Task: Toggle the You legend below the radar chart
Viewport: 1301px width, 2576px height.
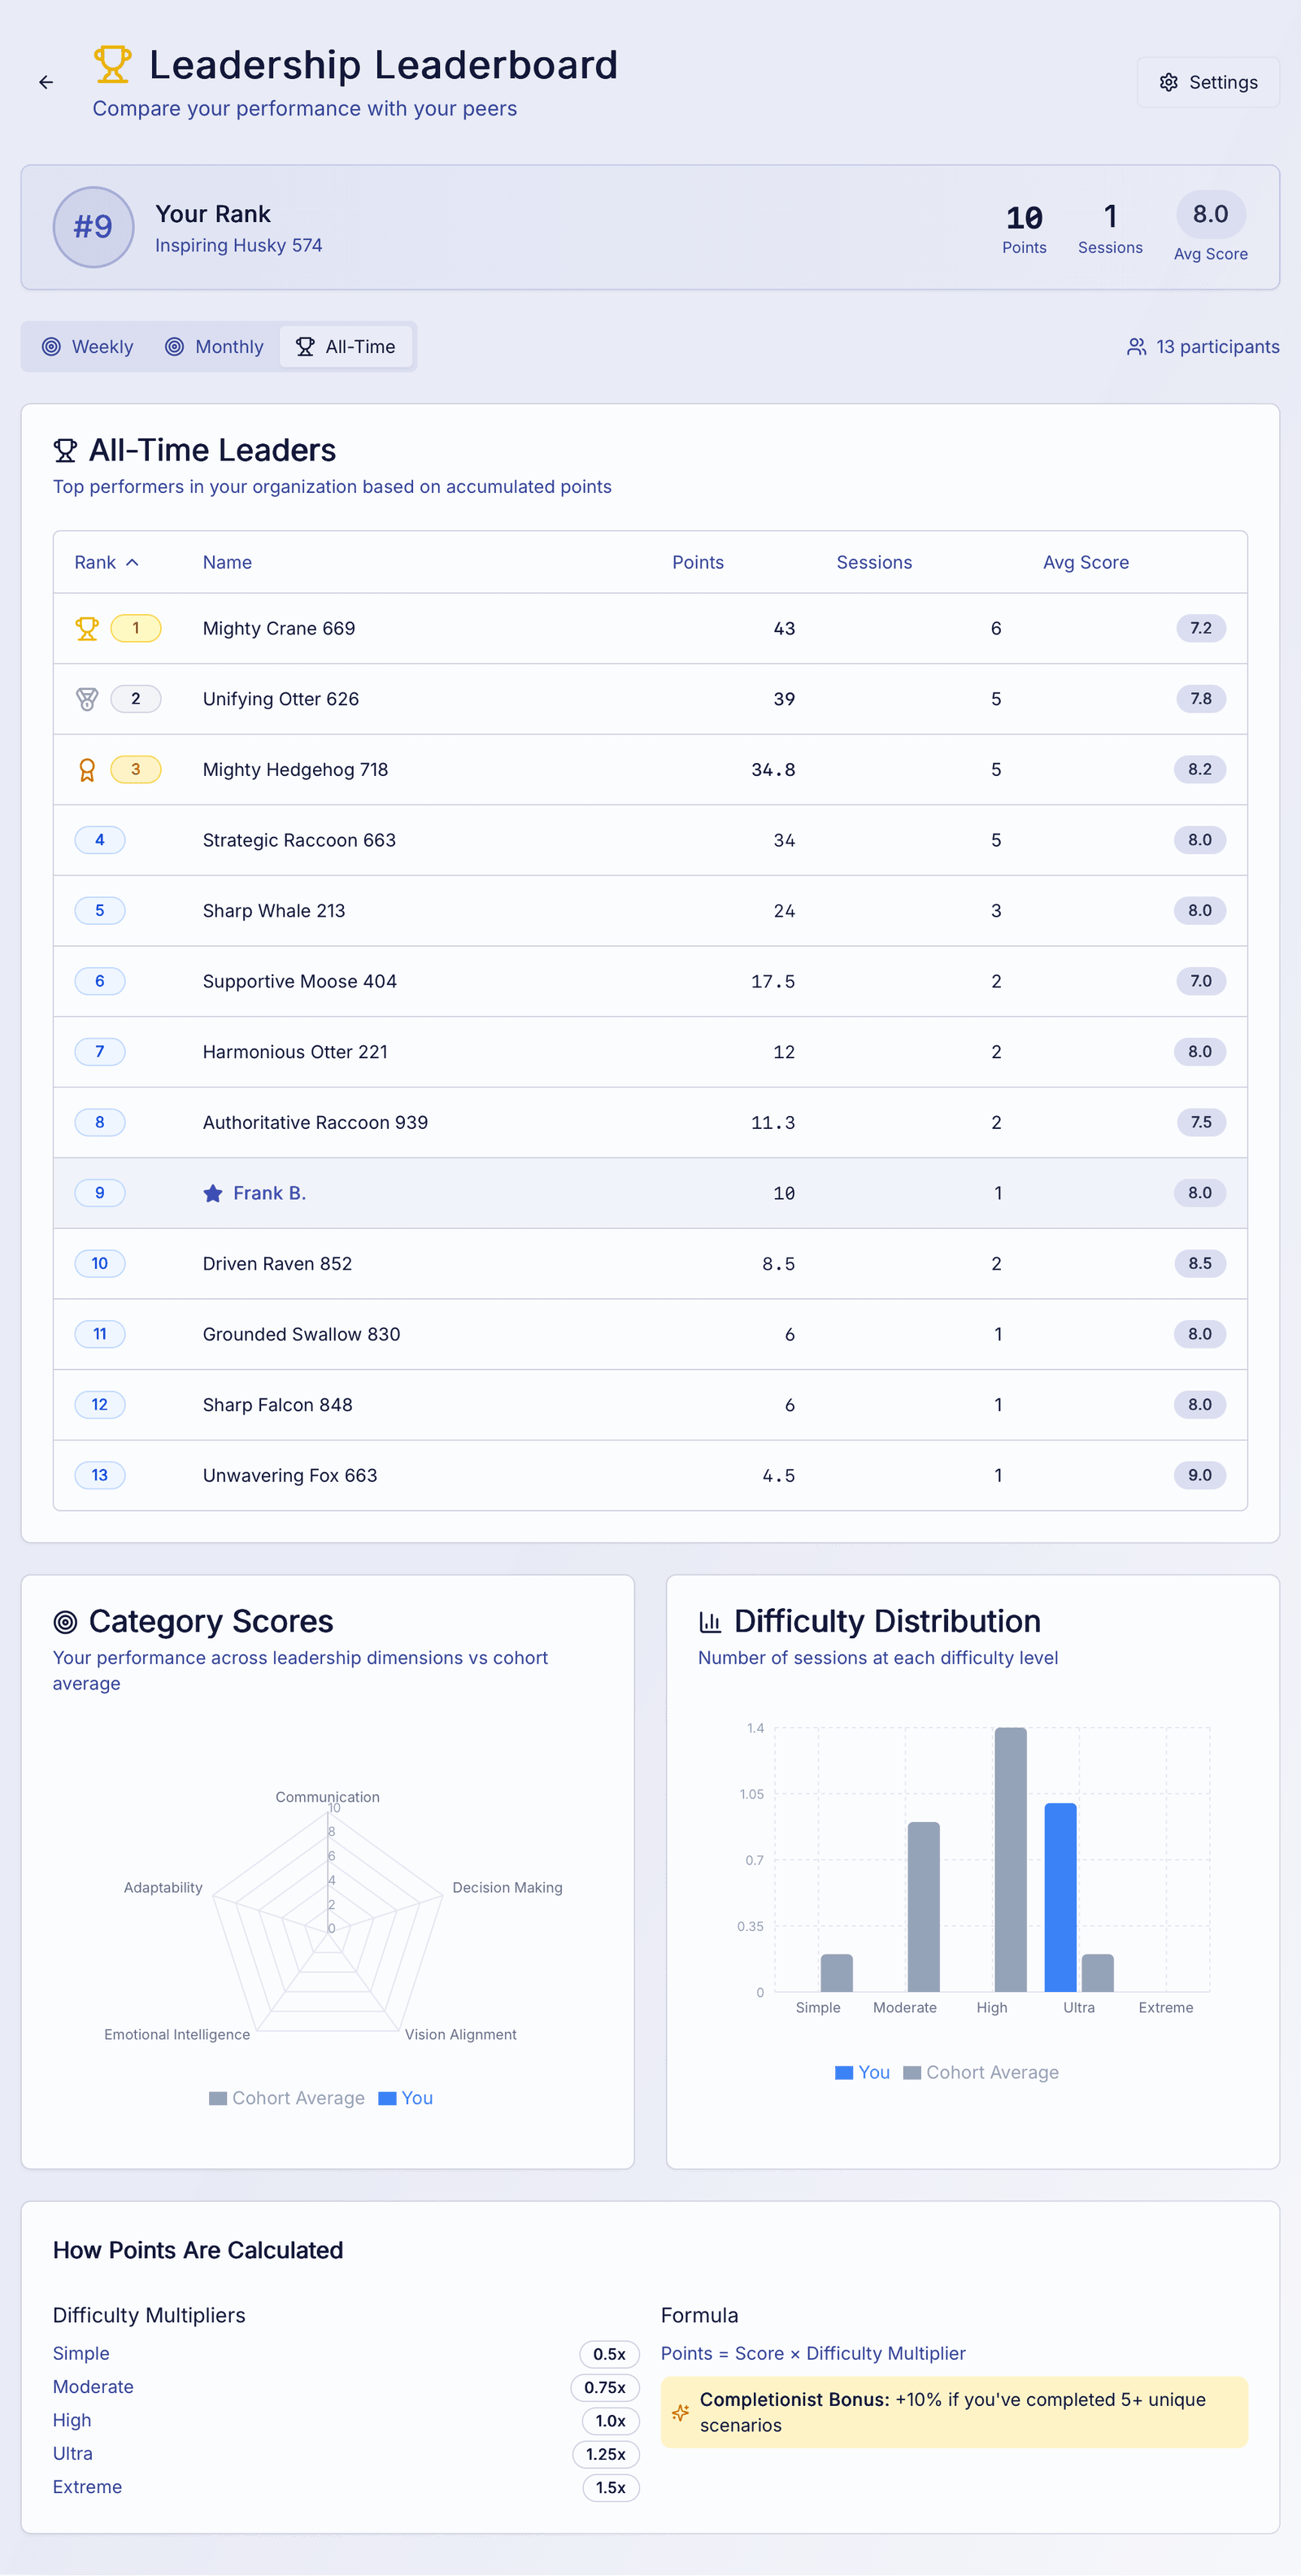Action: coord(405,2097)
